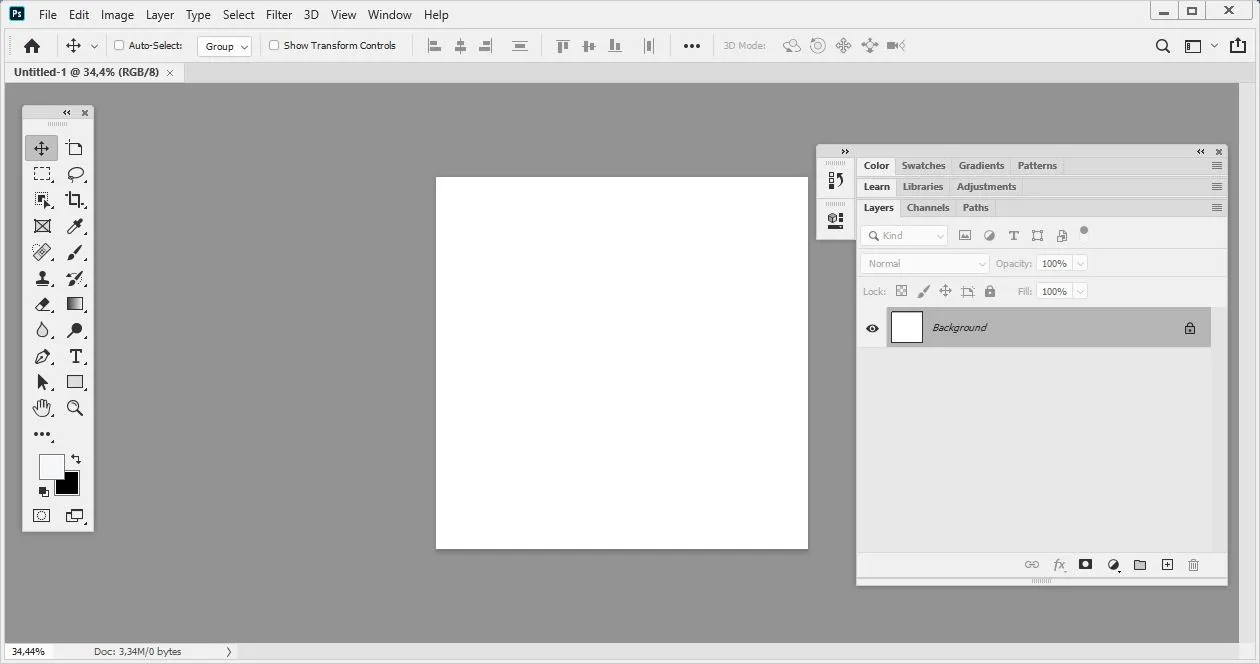
Task: Switch to the Channels tab
Action: tap(927, 207)
